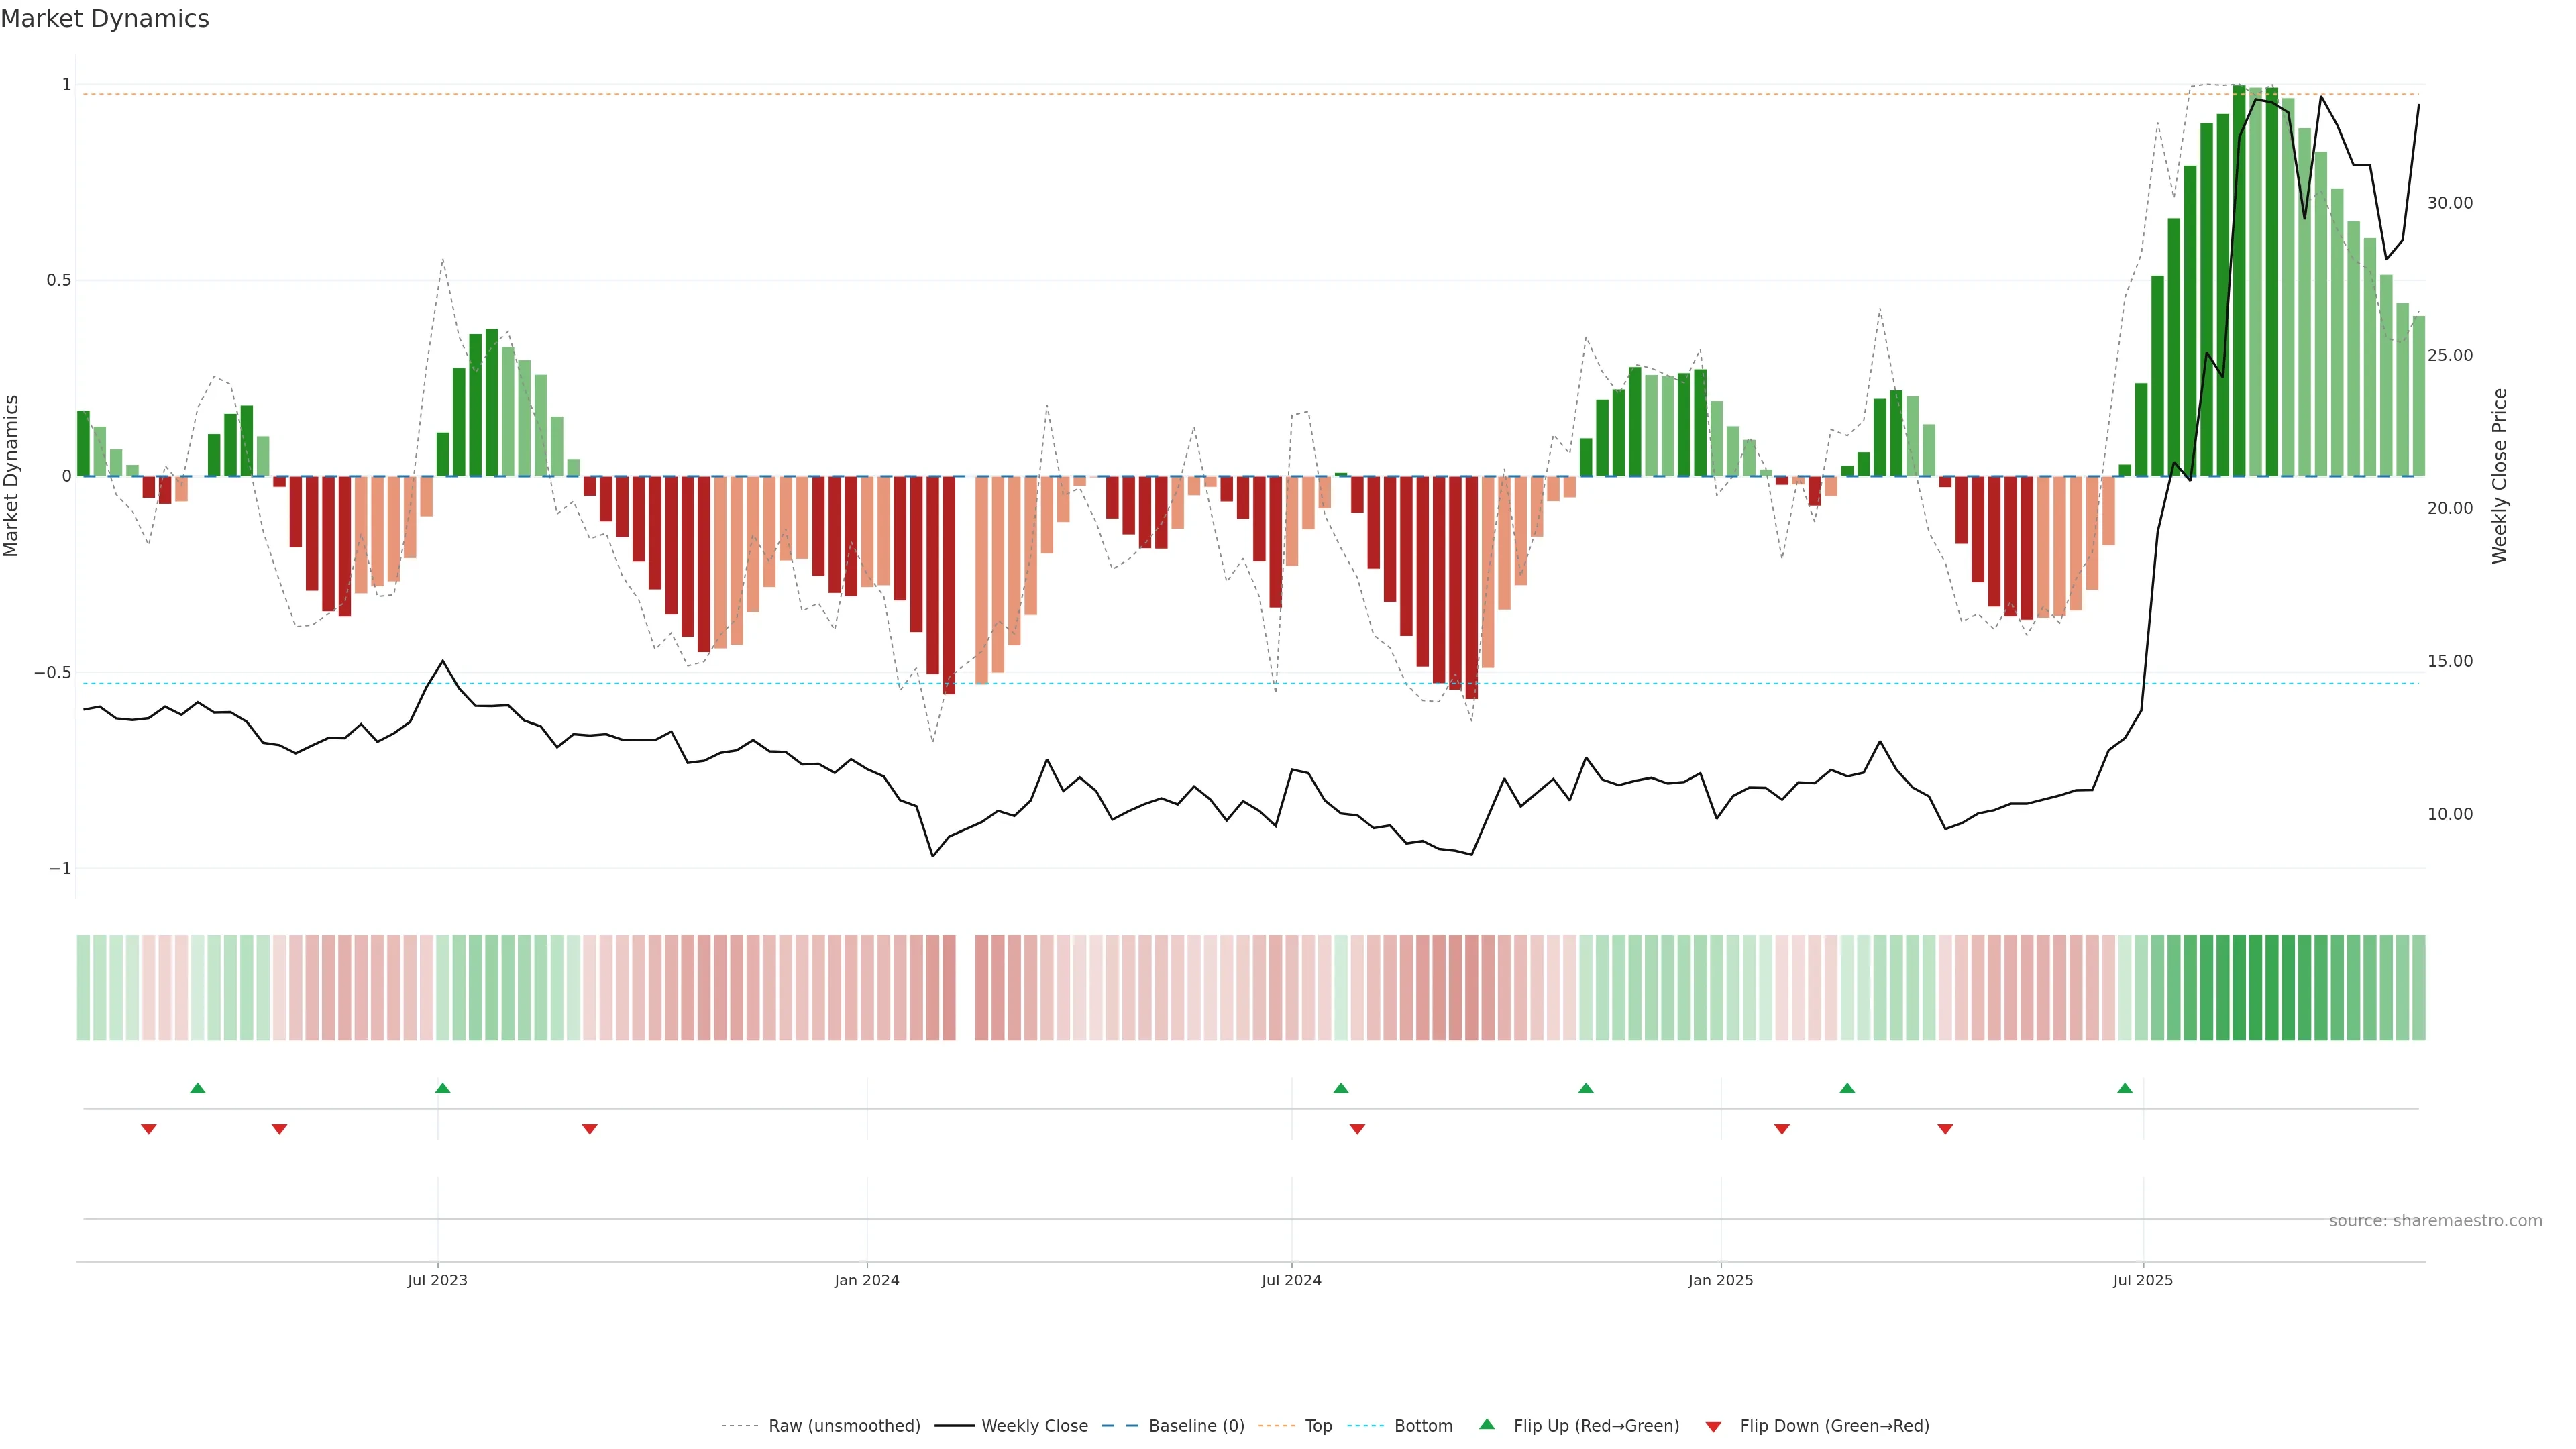
Task: Click the flip-up triangle above Jul 2023
Action: [443, 1088]
